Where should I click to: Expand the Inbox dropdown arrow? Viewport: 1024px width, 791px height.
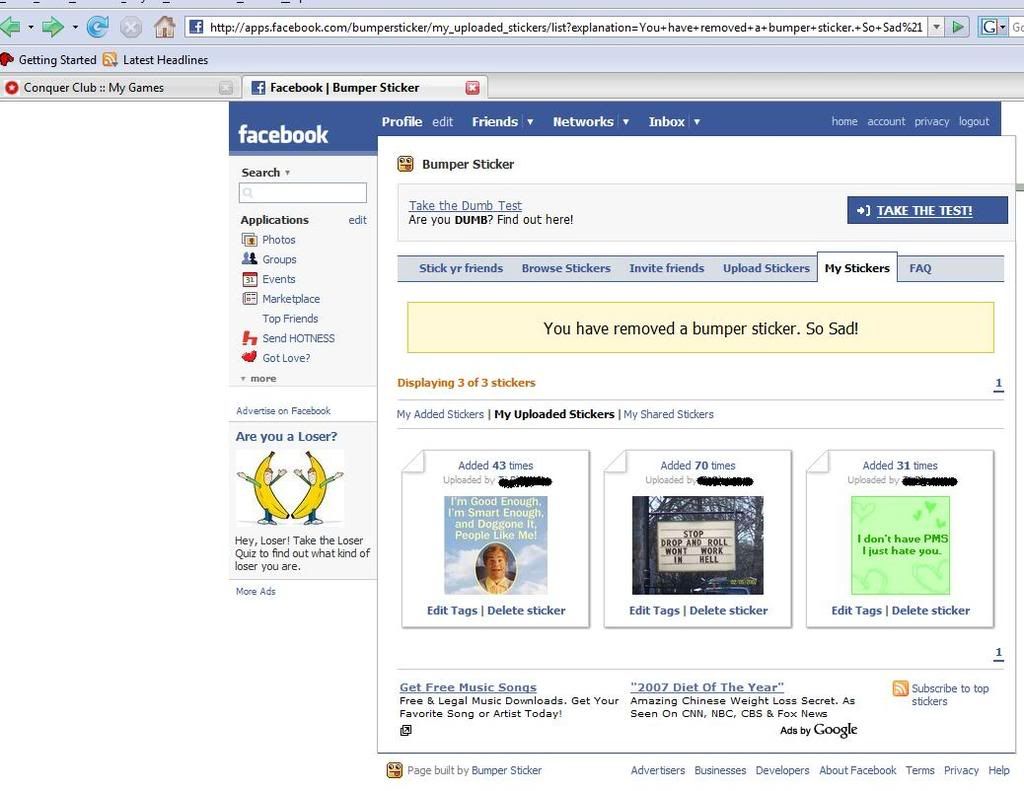coord(697,122)
